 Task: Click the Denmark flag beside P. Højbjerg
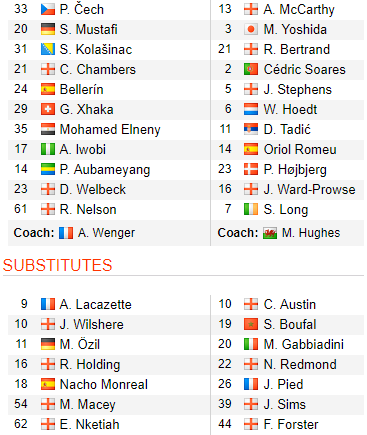(x=251, y=169)
